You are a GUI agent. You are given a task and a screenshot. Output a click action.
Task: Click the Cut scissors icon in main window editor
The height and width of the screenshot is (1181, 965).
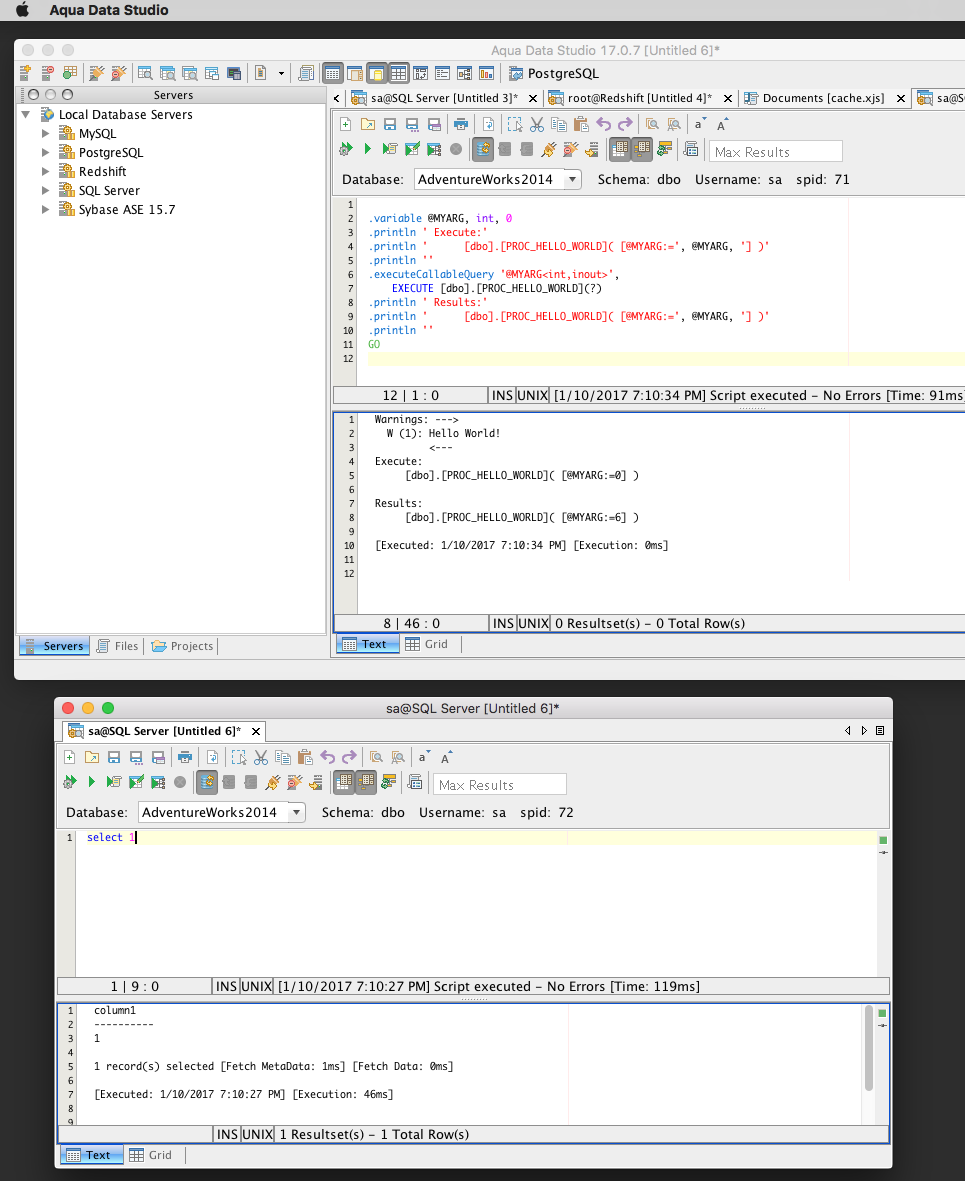536,124
